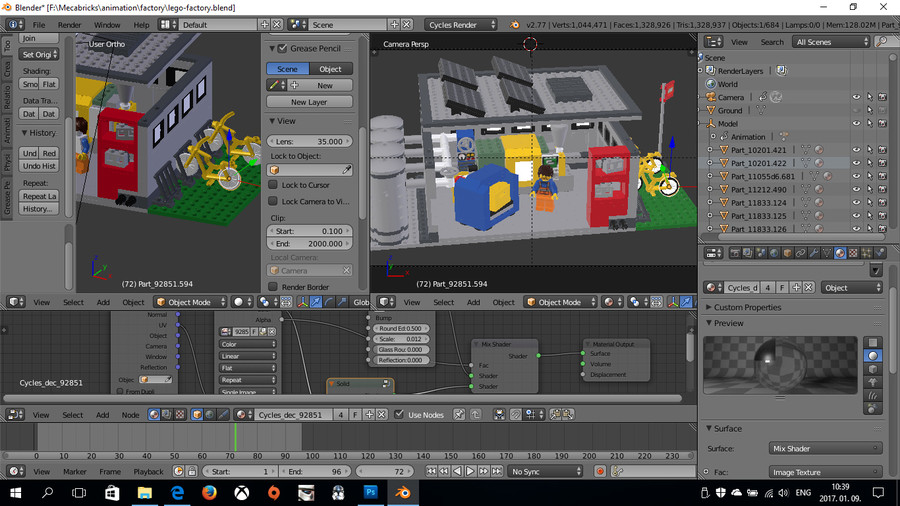
Task: Click the Undo History button
Action: click(x=39, y=166)
